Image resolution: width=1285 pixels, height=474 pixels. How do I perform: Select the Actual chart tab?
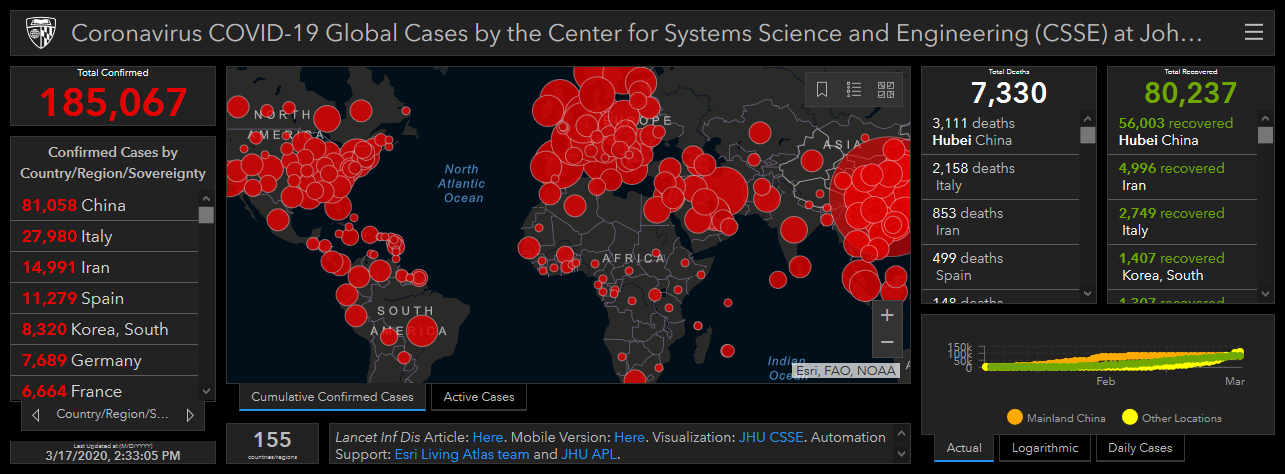point(964,448)
